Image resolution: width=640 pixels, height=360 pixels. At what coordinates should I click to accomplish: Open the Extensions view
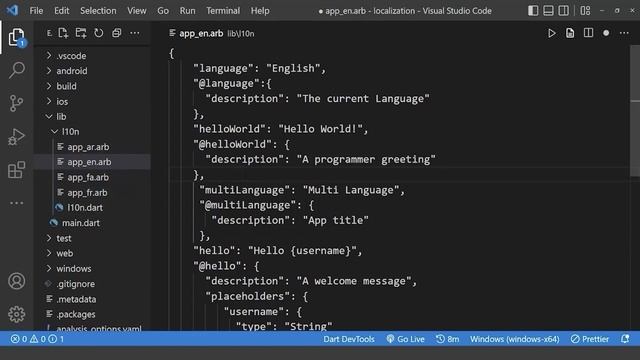16,170
